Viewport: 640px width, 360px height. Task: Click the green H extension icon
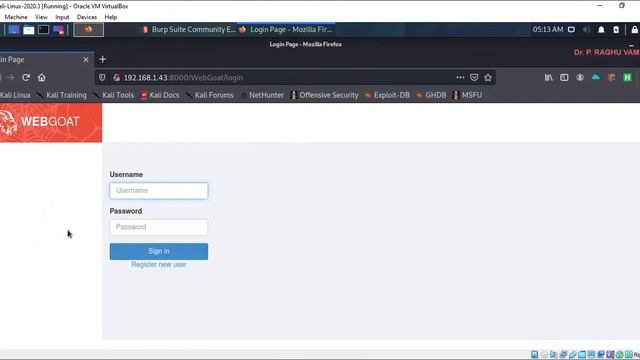pos(627,78)
